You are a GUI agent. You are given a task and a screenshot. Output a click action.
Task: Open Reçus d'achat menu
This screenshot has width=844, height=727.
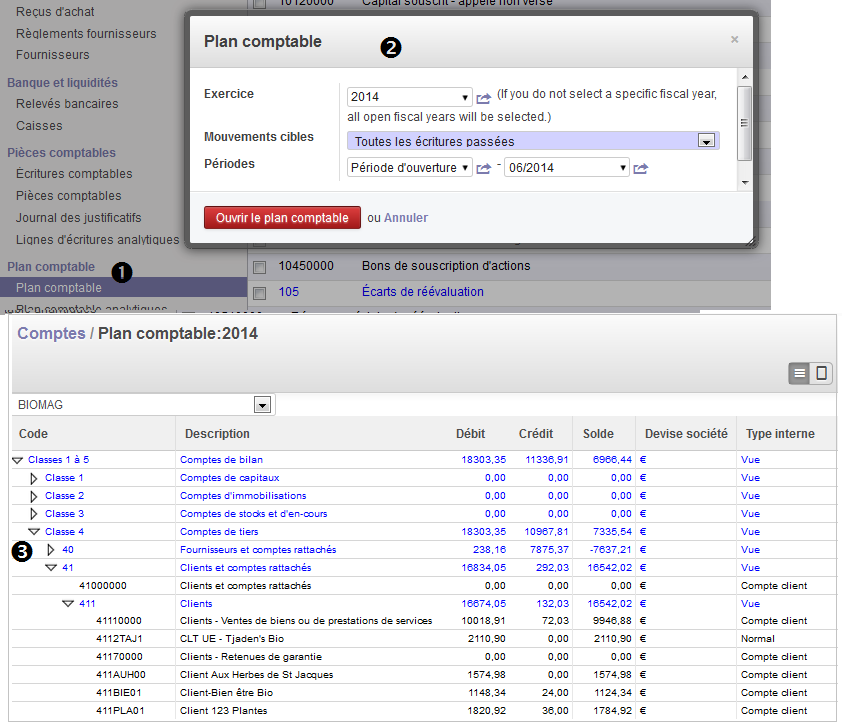click(55, 12)
